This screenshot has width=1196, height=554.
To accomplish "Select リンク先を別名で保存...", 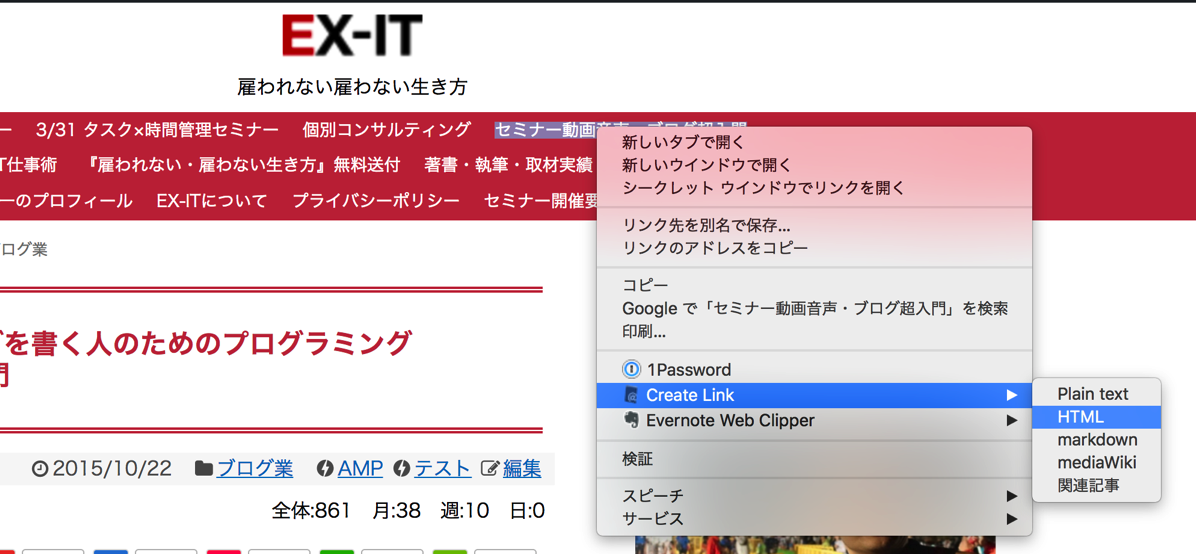I will (x=814, y=226).
